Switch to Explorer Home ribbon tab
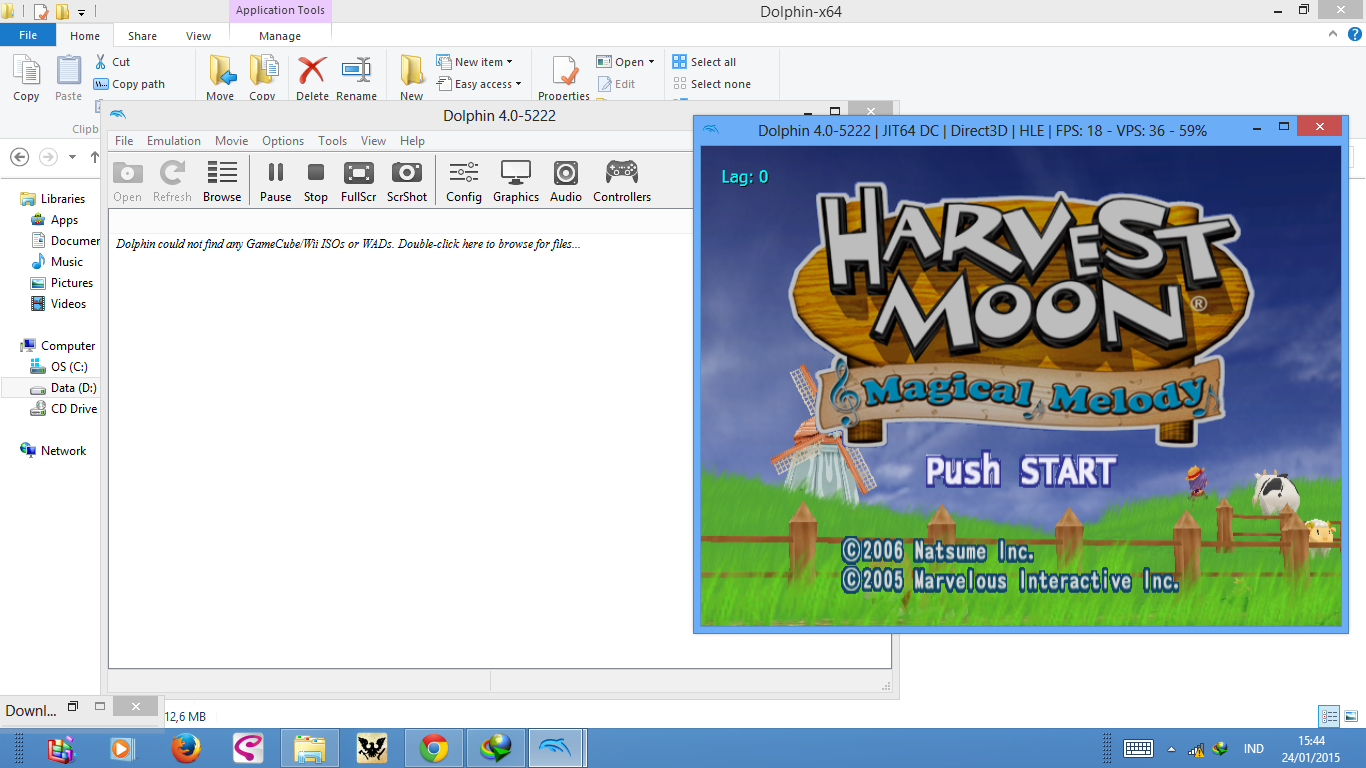 tap(85, 36)
